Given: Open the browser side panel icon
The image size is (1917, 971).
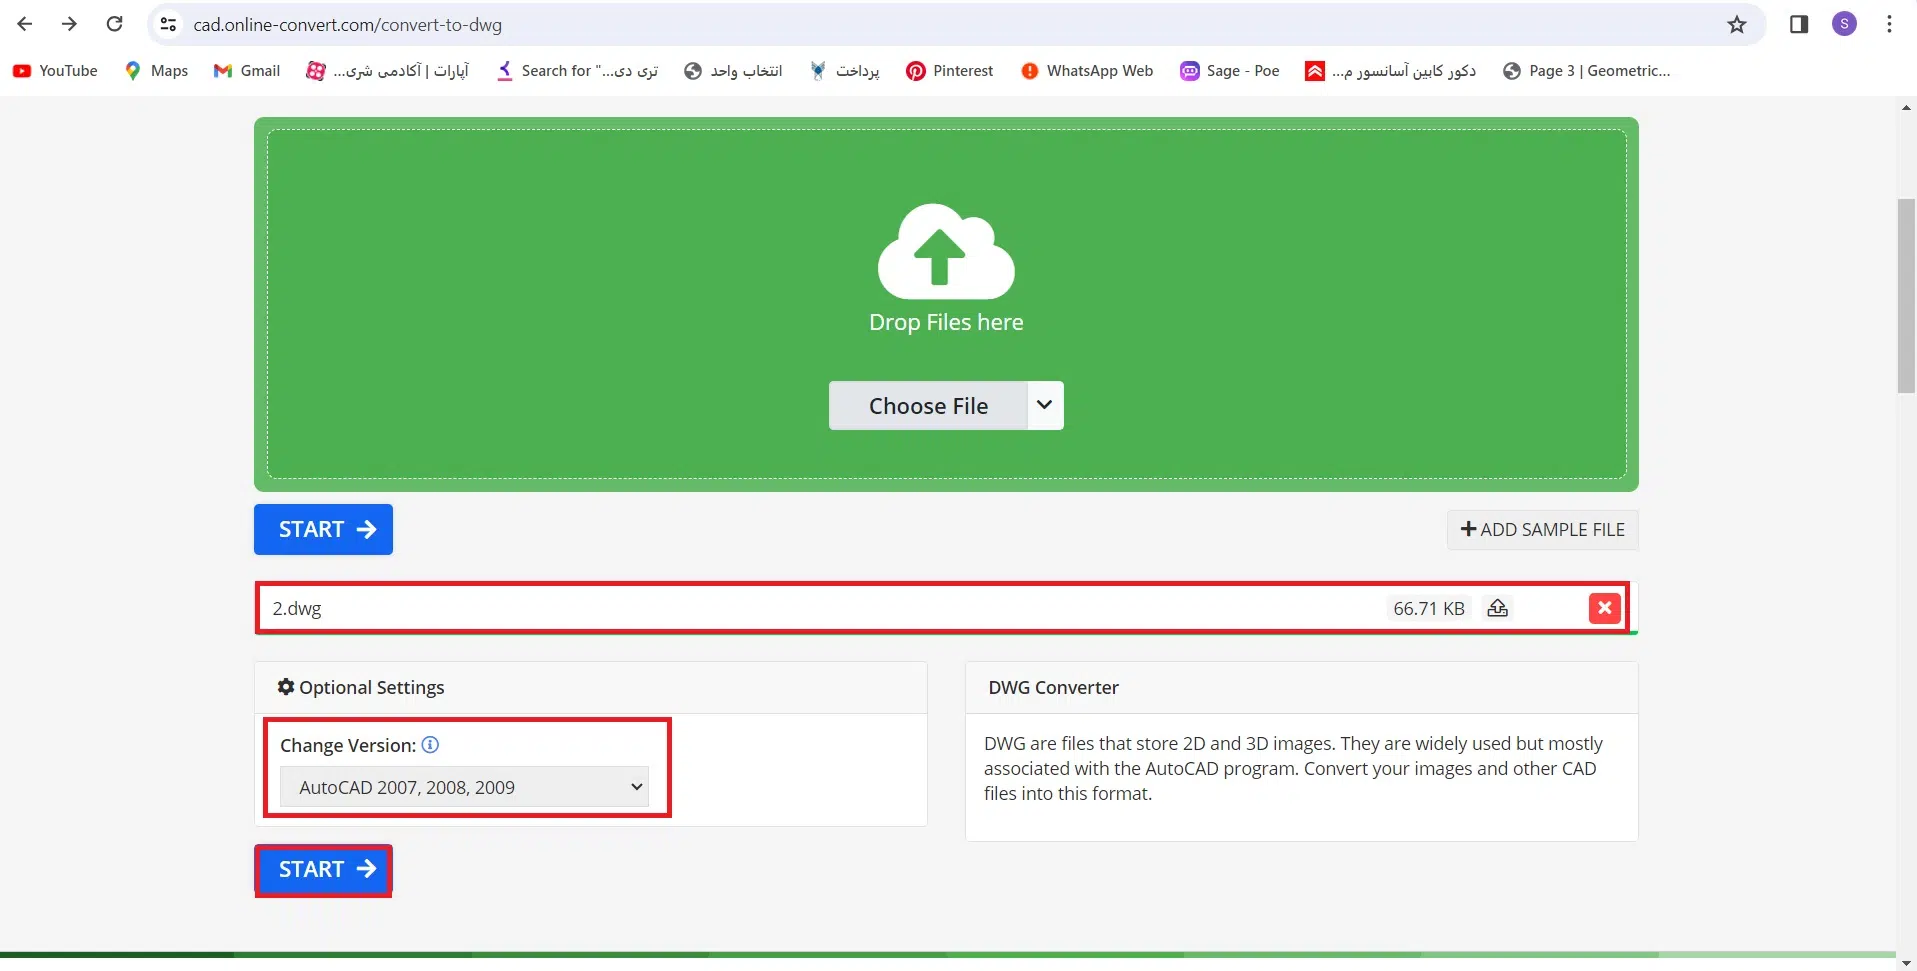Looking at the screenshot, I should [1799, 25].
